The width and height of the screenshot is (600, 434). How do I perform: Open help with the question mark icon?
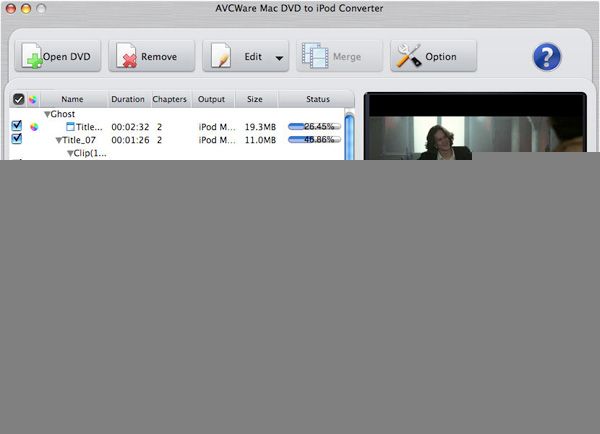click(x=547, y=57)
